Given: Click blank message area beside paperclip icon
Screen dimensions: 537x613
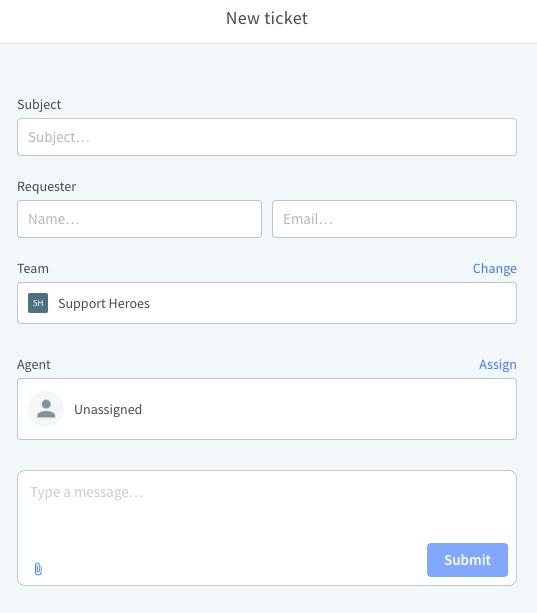Looking at the screenshot, I should 234,563.
